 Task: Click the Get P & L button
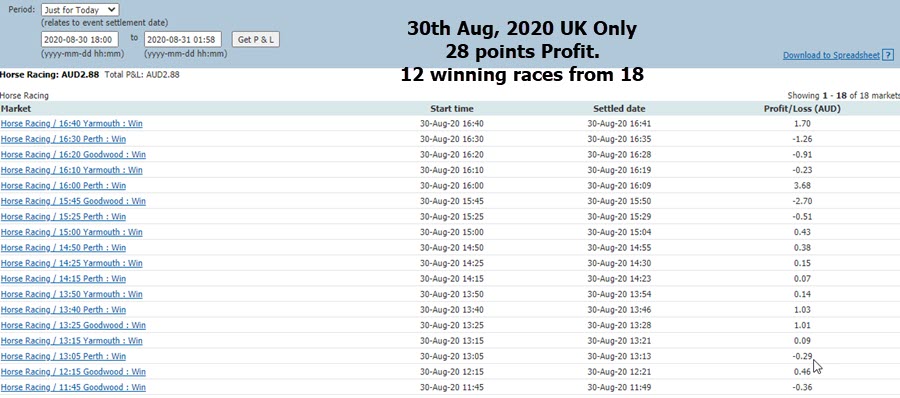point(255,39)
